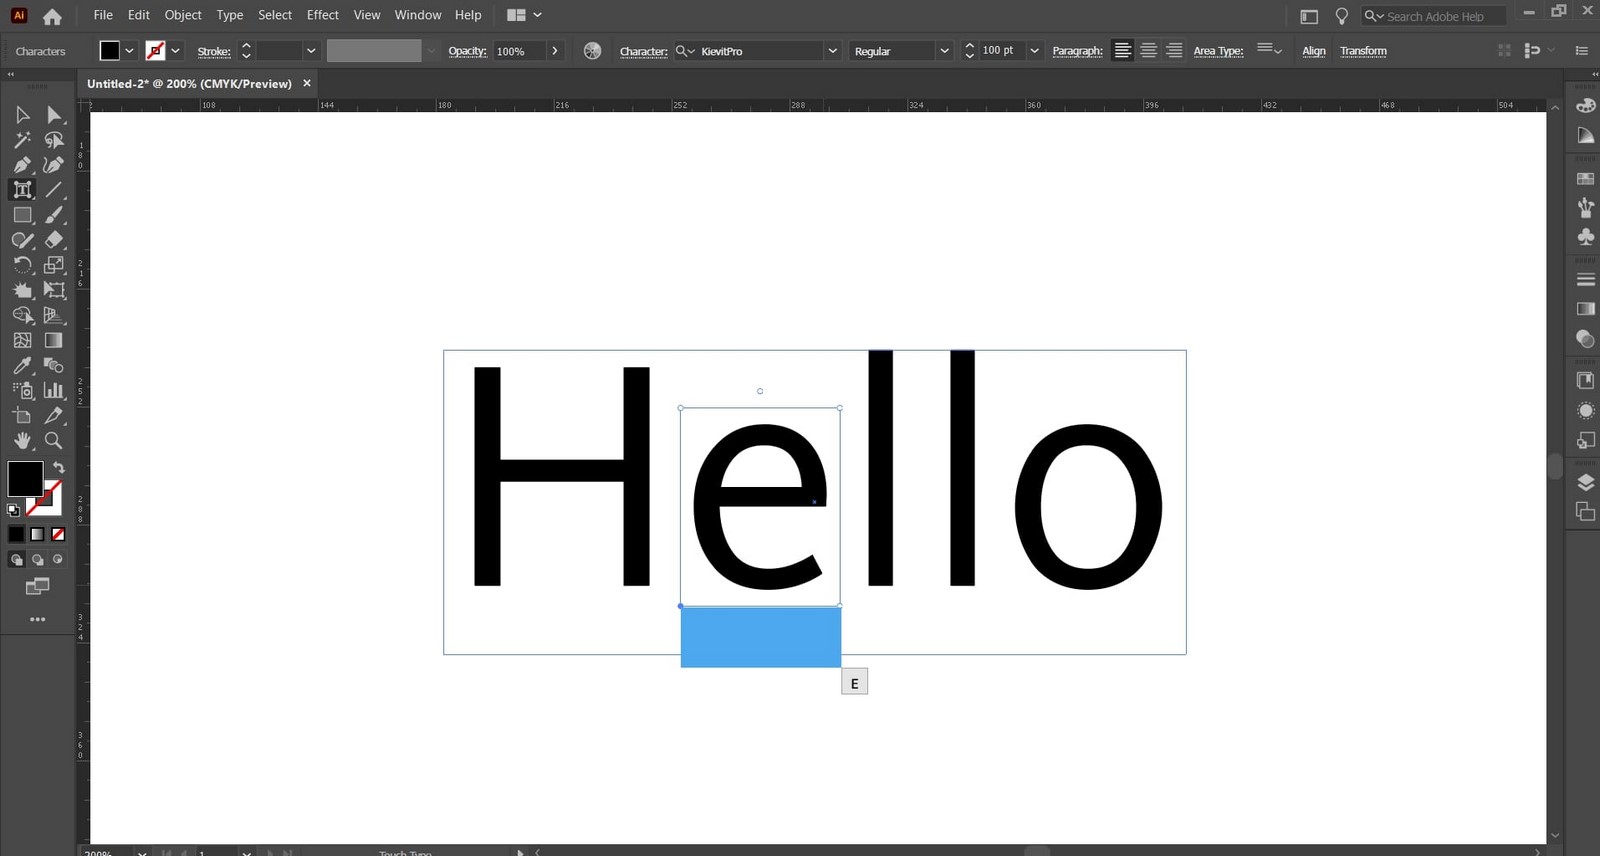The width and height of the screenshot is (1600, 856).
Task: Open the fill color dropdown arrow
Action: 129,51
